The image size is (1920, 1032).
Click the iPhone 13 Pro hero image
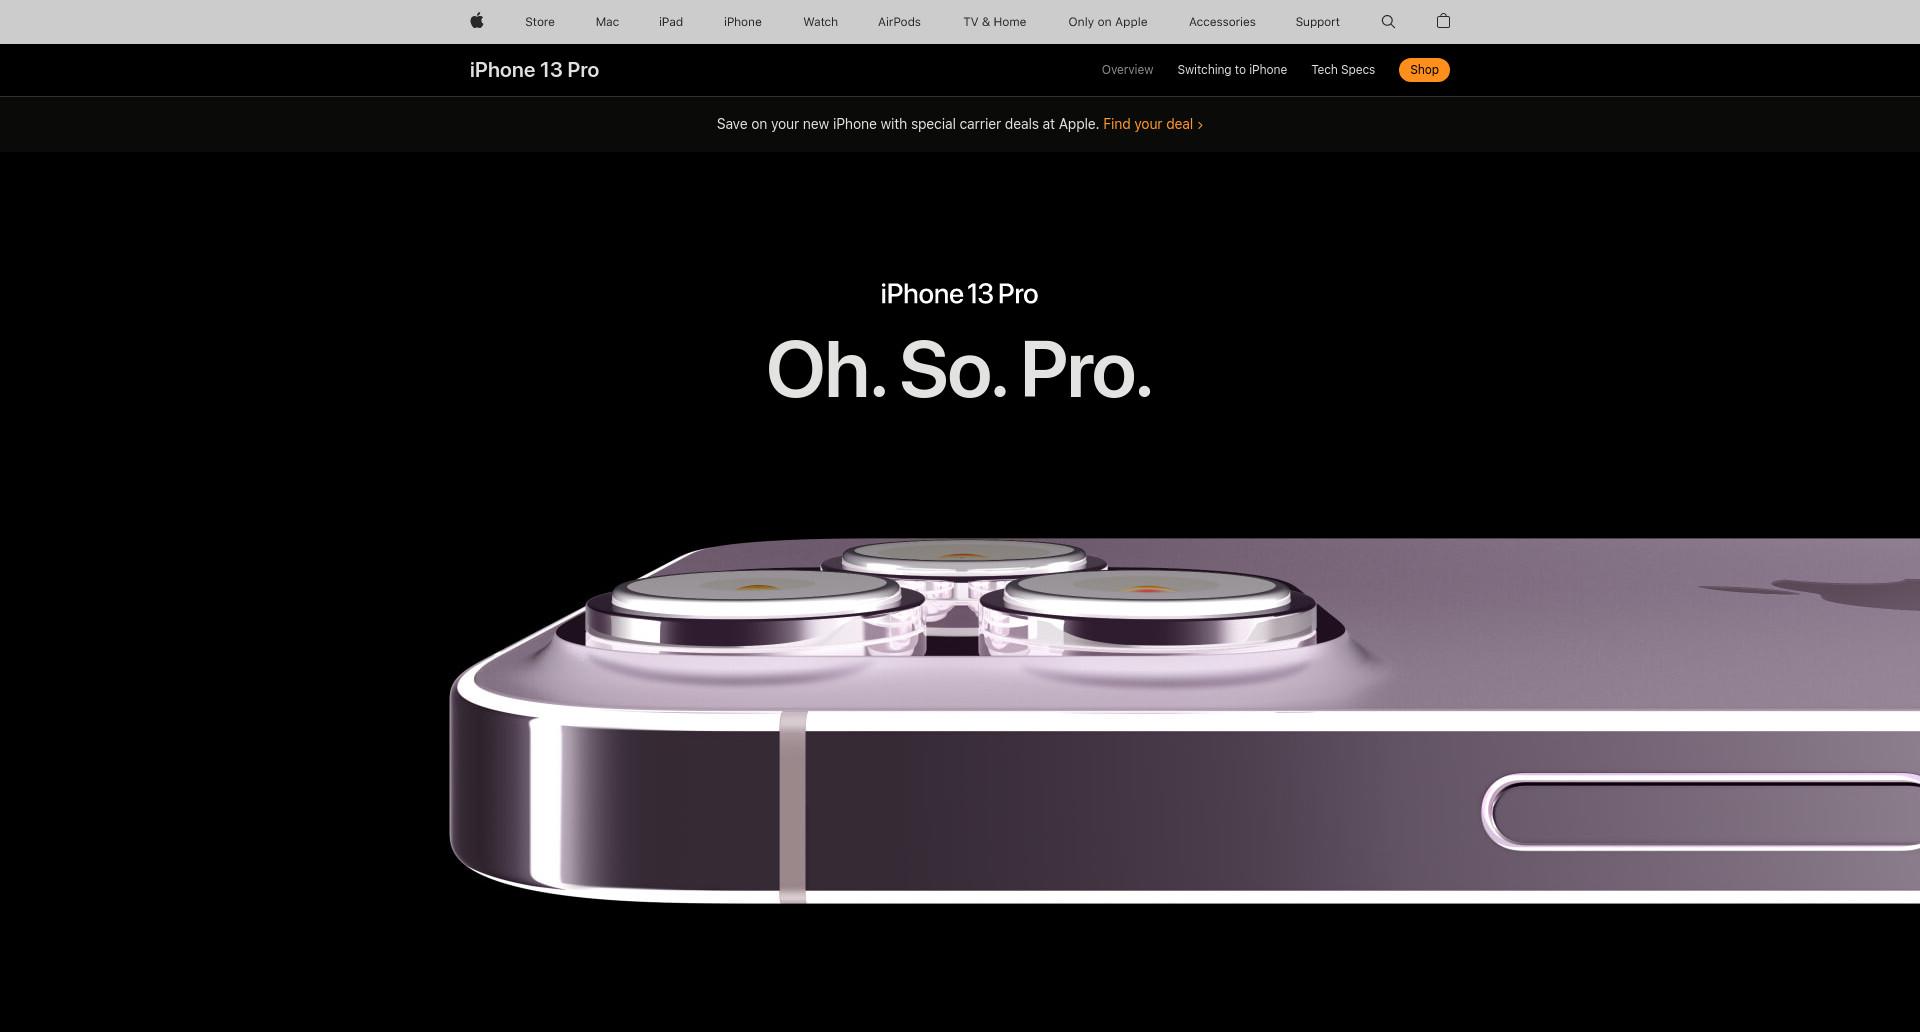[1184, 721]
